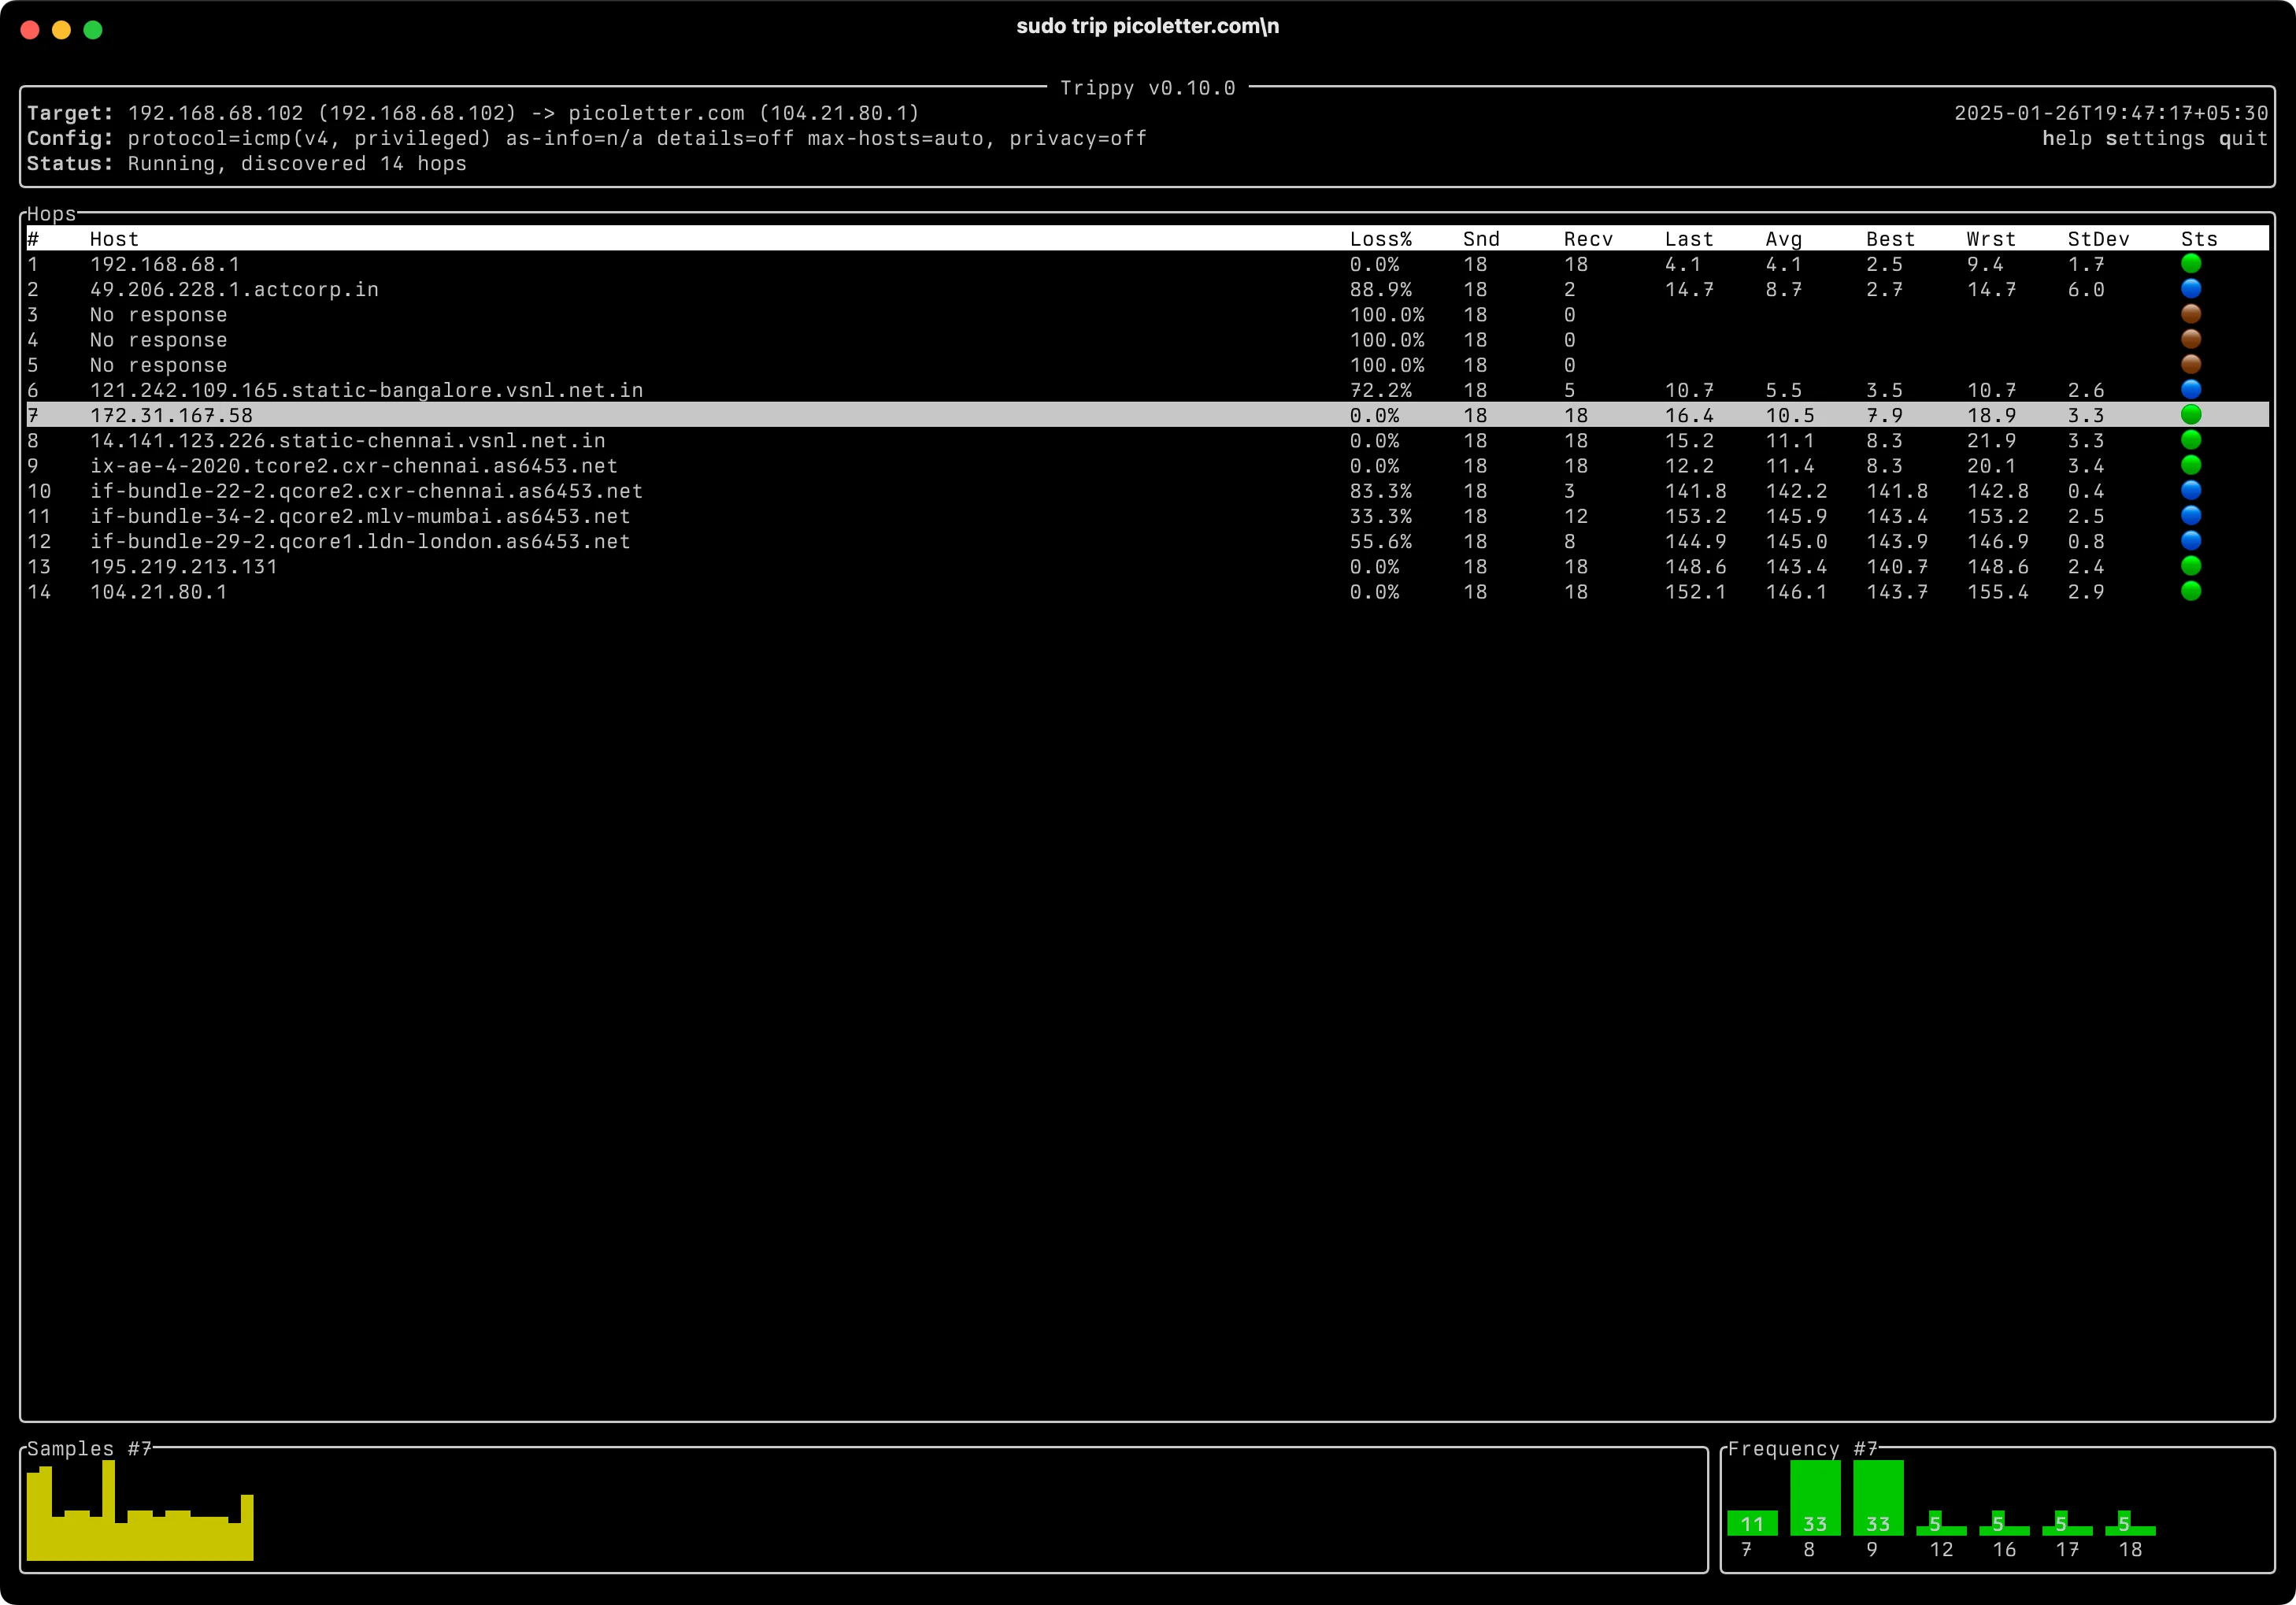The width and height of the screenshot is (2296, 1605).
Task: Click the green macOS fullscreen window button
Action: pyautogui.click(x=93, y=30)
